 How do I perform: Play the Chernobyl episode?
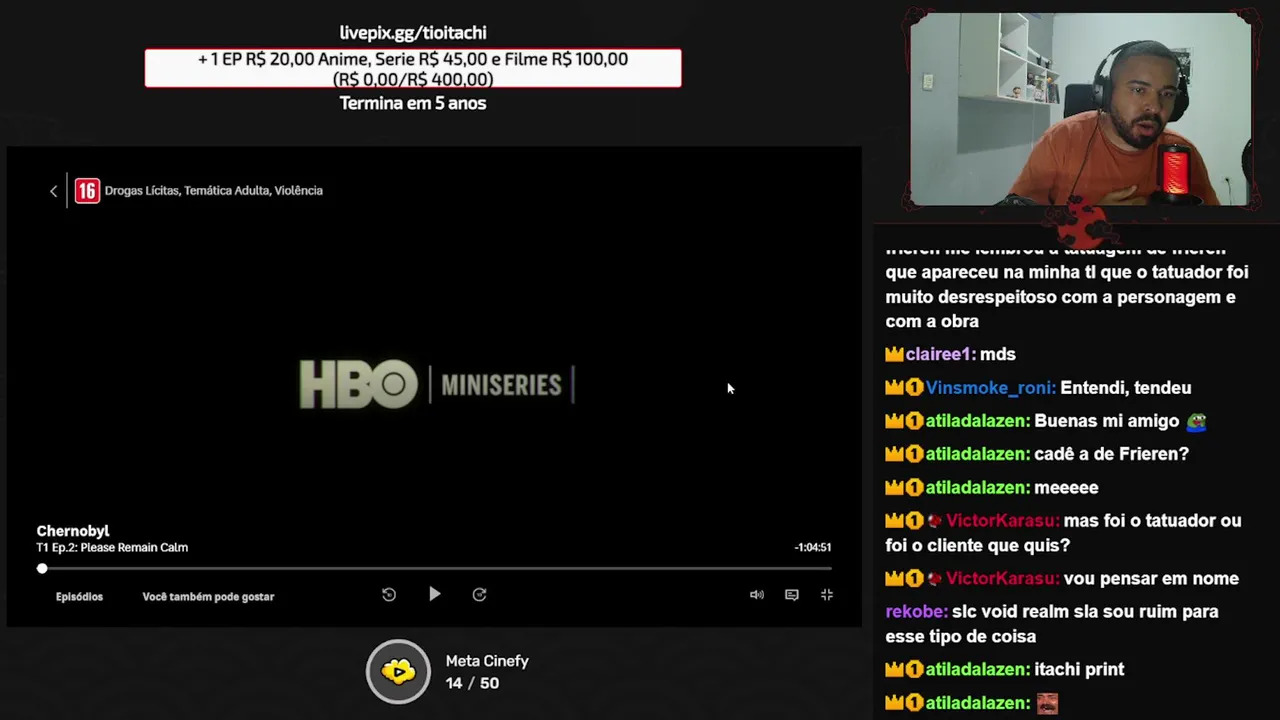(434, 594)
